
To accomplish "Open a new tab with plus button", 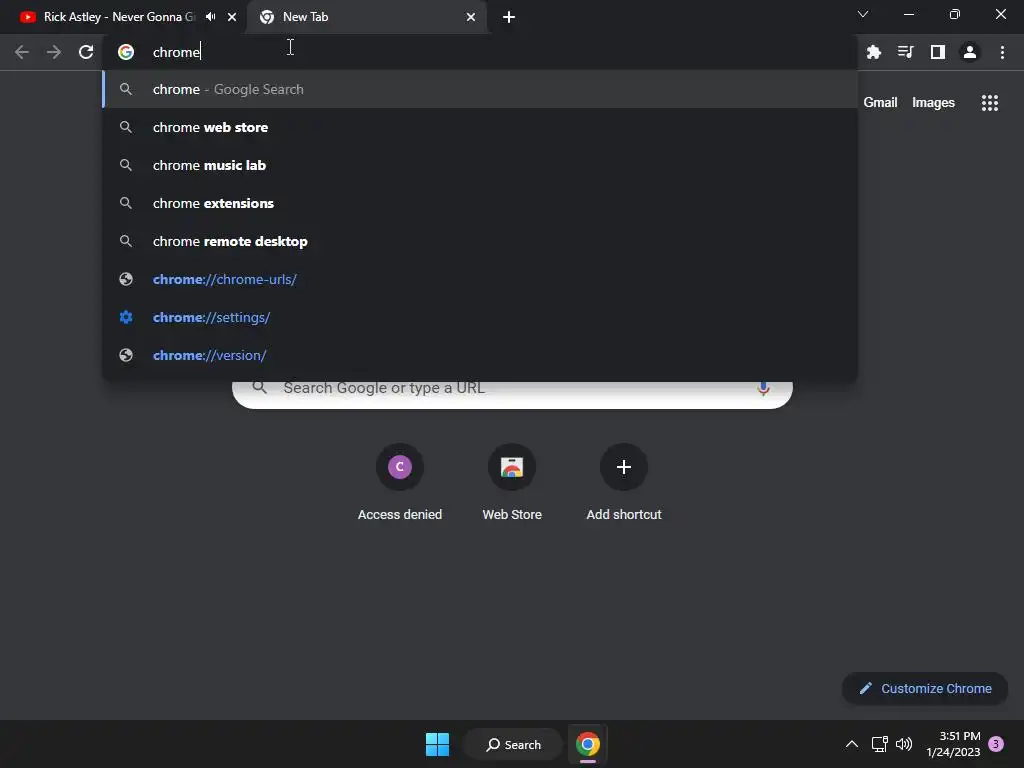I will pyautogui.click(x=509, y=17).
